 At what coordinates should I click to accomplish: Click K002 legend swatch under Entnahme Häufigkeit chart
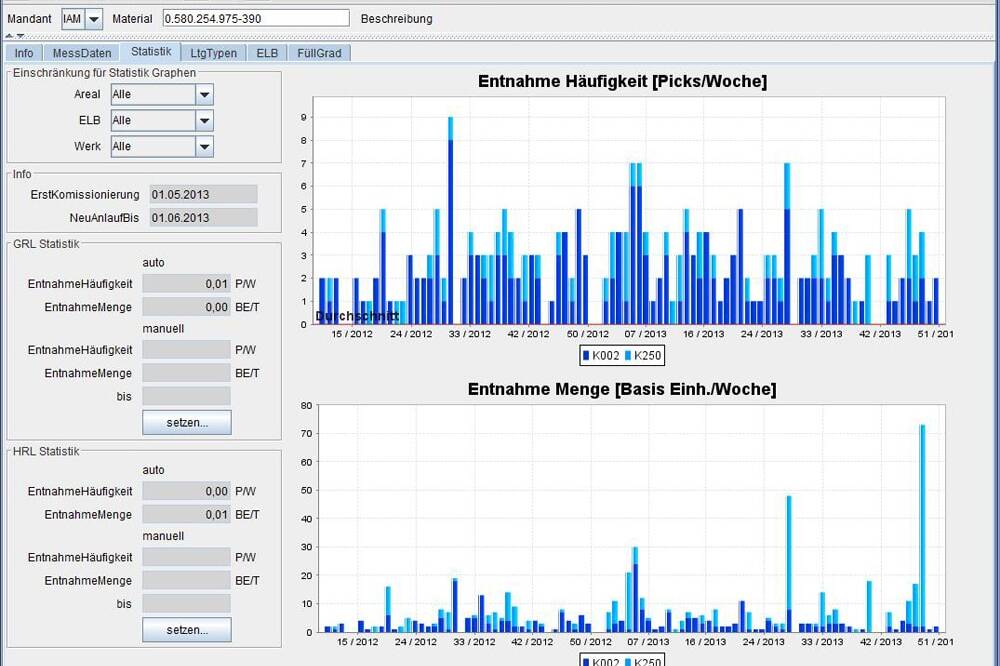coord(587,355)
